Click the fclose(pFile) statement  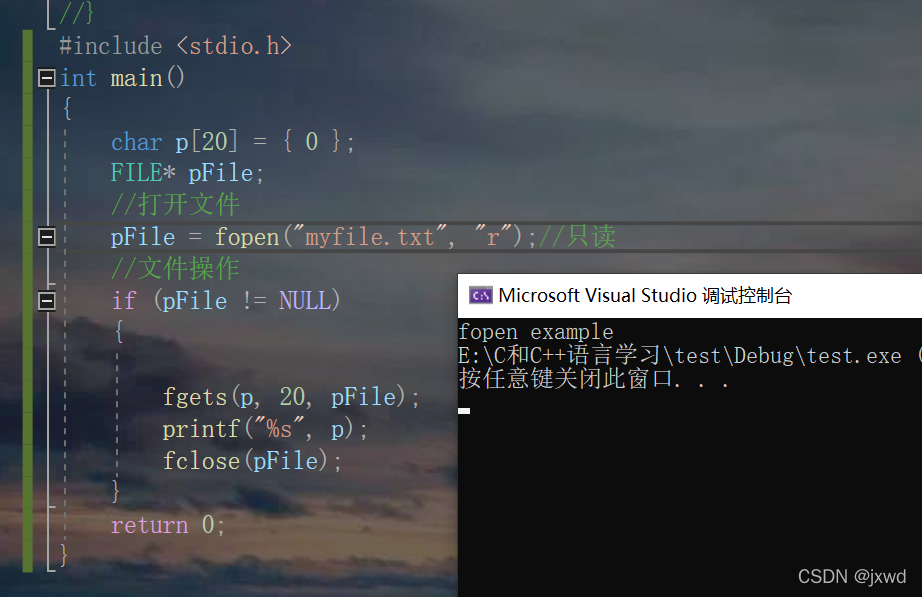(252, 461)
